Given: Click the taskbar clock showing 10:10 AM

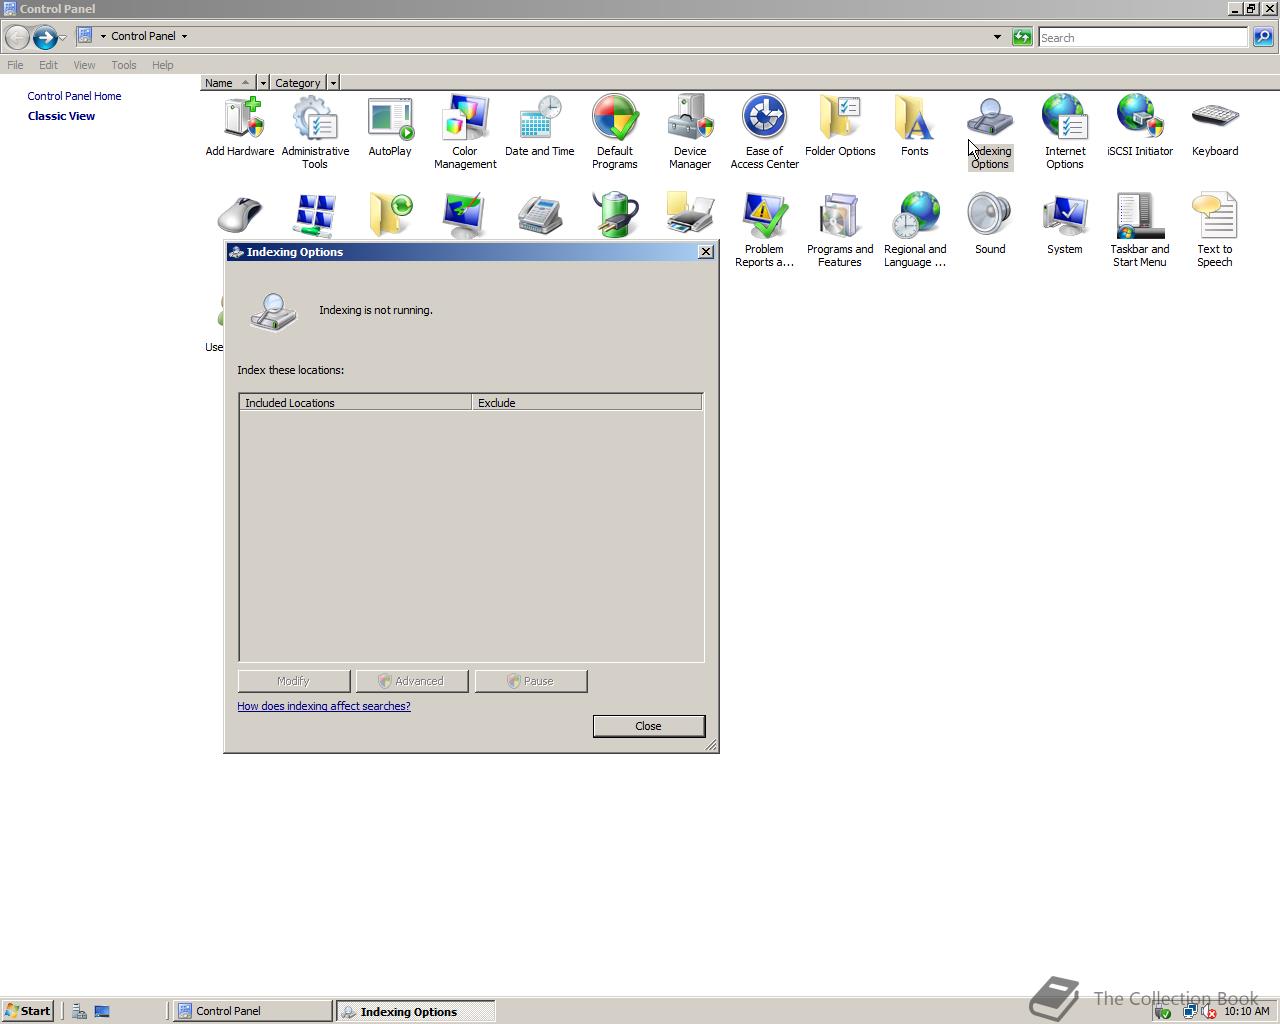Looking at the screenshot, I should [1246, 1011].
